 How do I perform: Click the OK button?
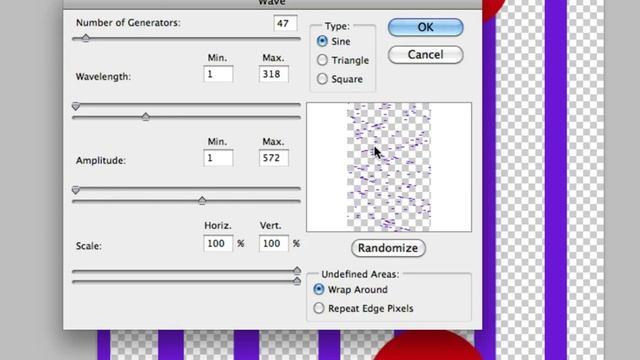(x=425, y=27)
